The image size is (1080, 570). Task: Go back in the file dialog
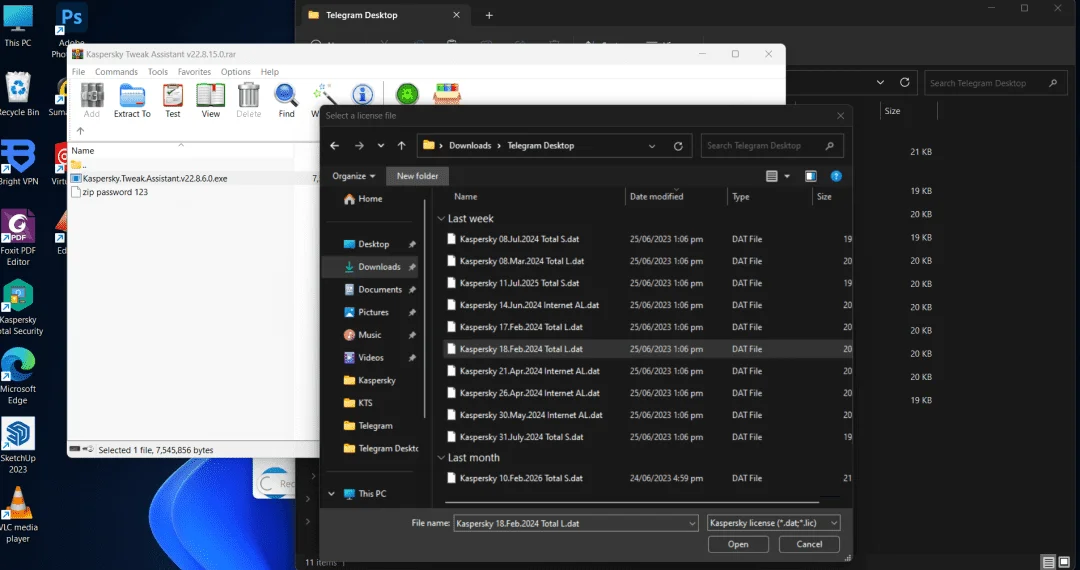click(335, 146)
